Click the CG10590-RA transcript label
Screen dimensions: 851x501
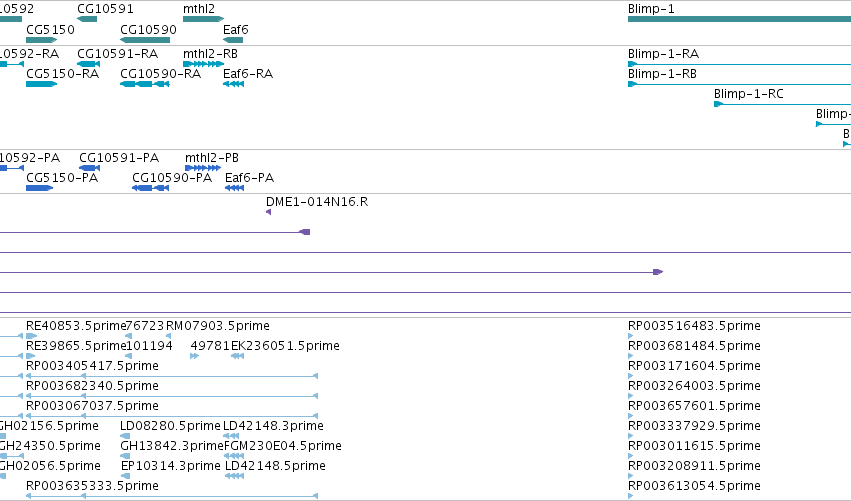point(160,74)
